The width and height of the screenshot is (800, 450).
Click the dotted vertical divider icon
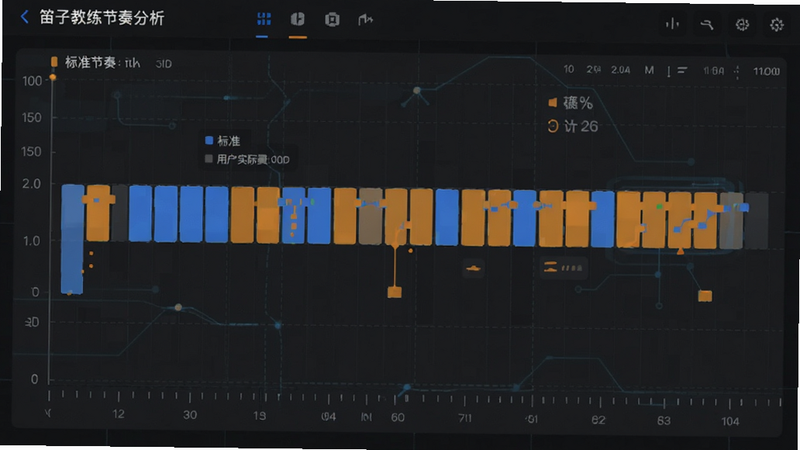click(x=737, y=72)
